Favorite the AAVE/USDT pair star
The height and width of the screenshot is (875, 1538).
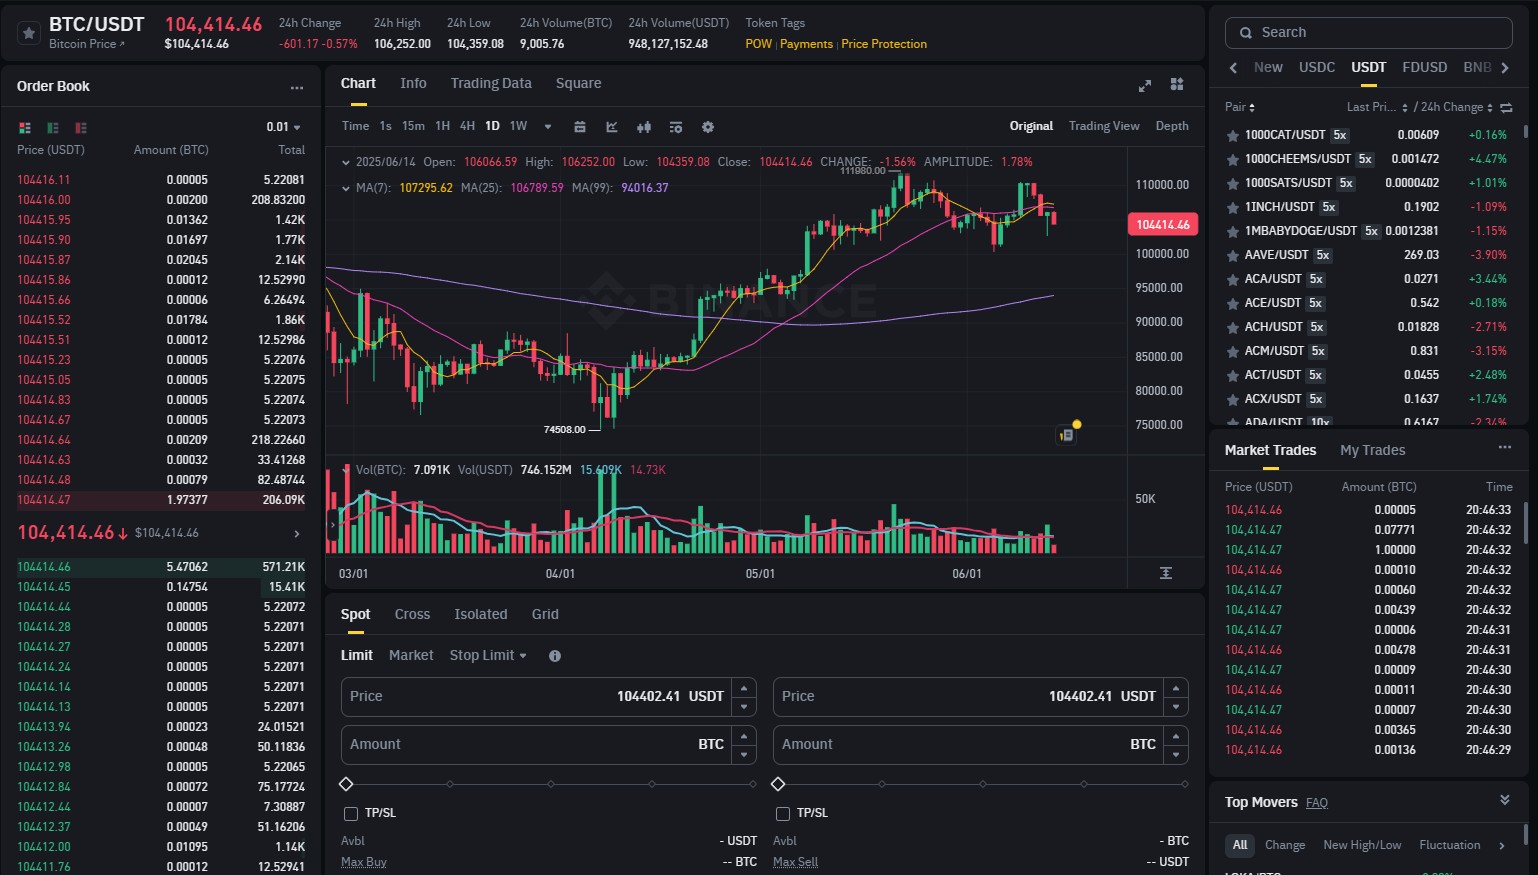pyautogui.click(x=1232, y=255)
